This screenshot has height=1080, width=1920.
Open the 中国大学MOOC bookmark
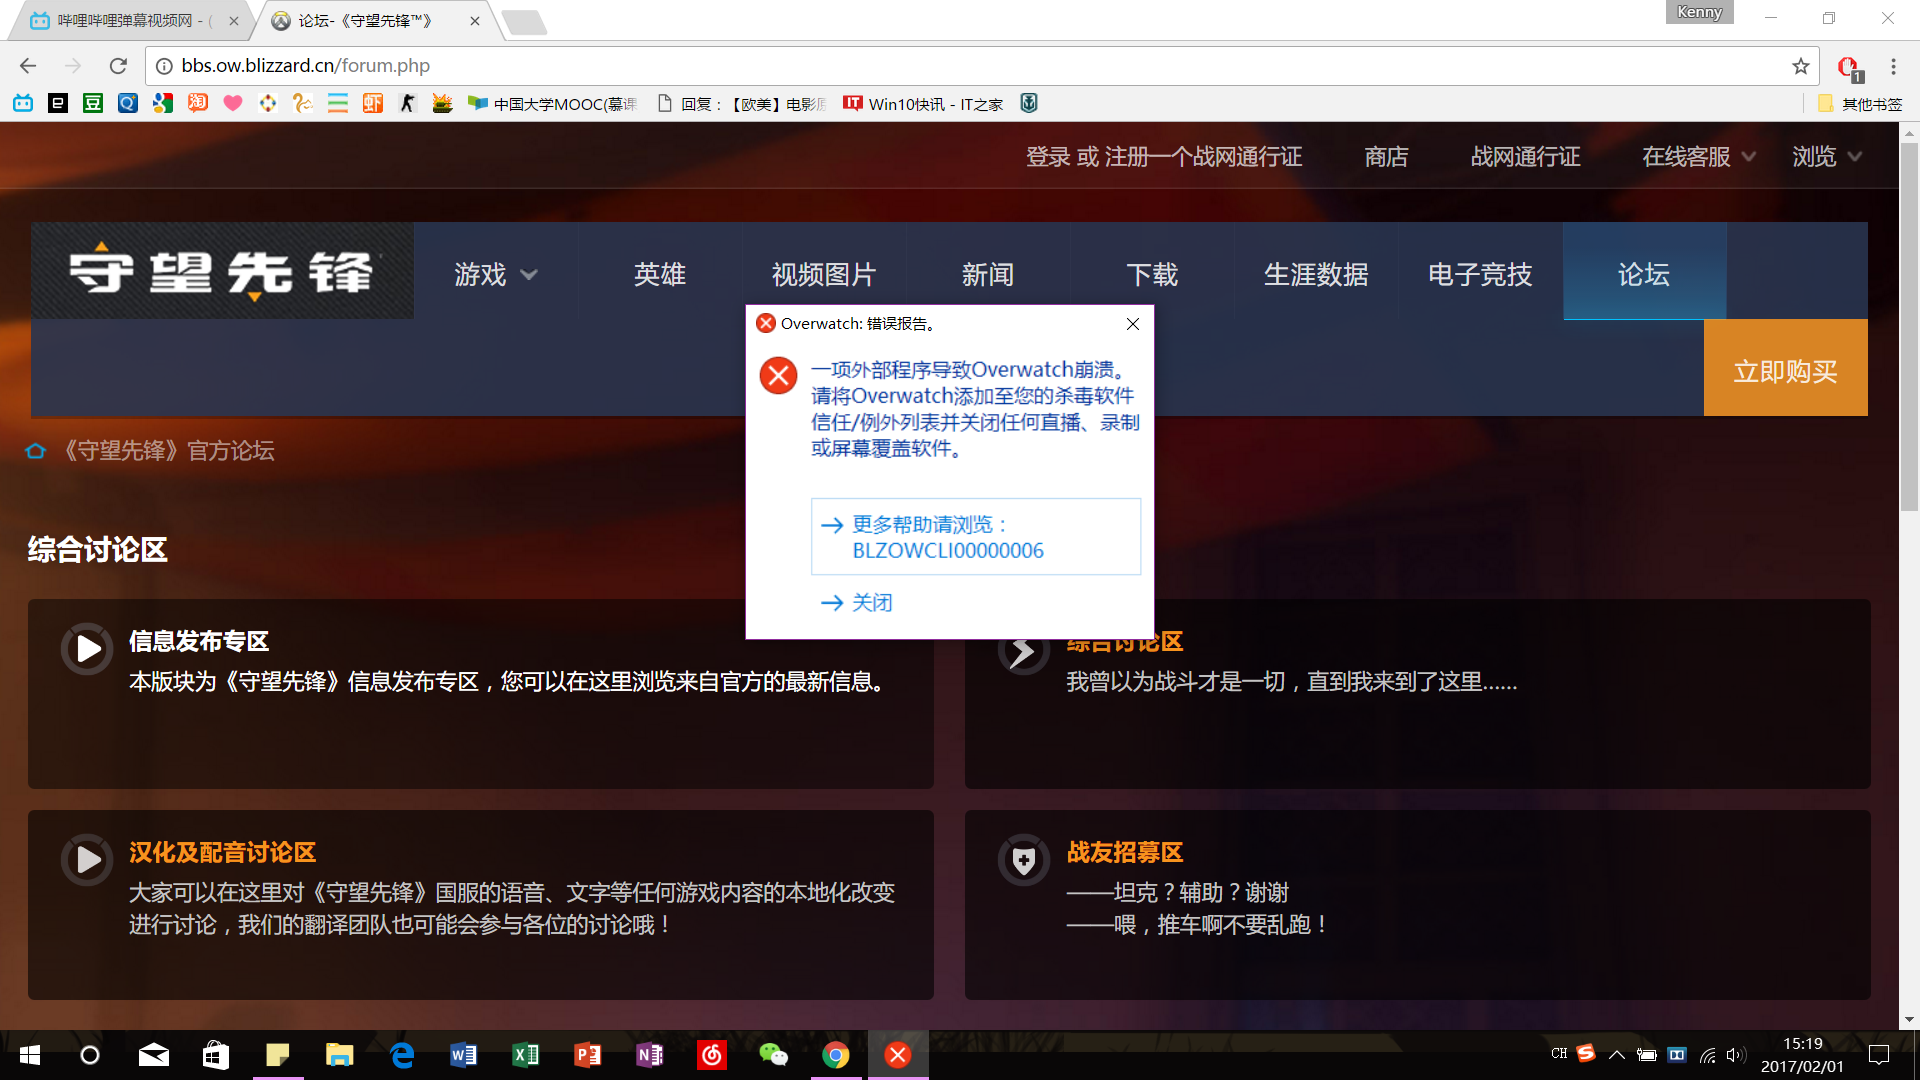point(552,104)
